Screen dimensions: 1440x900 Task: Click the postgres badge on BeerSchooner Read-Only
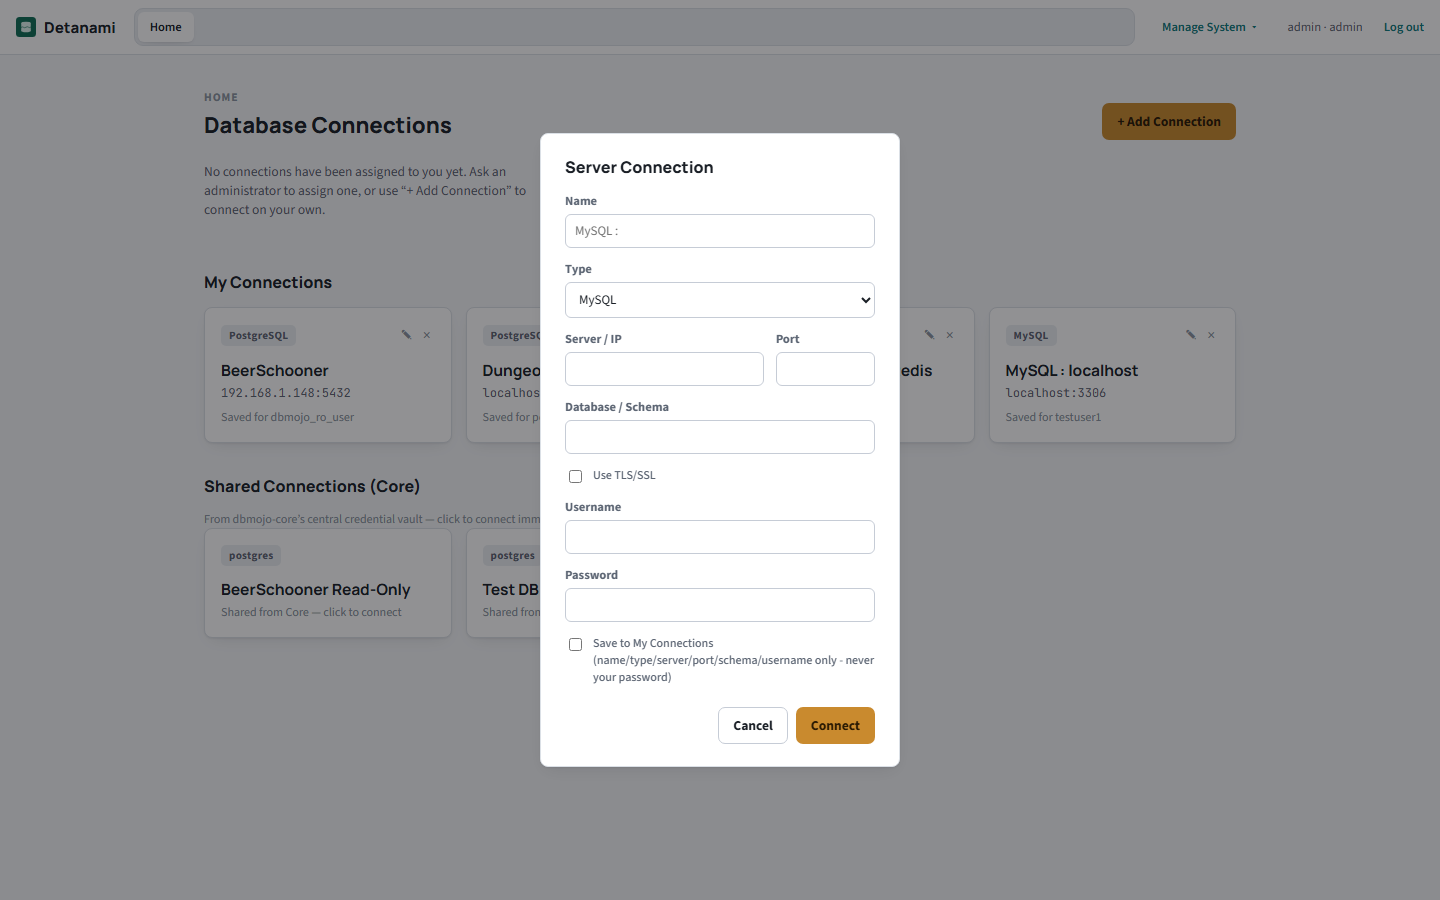[251, 556]
